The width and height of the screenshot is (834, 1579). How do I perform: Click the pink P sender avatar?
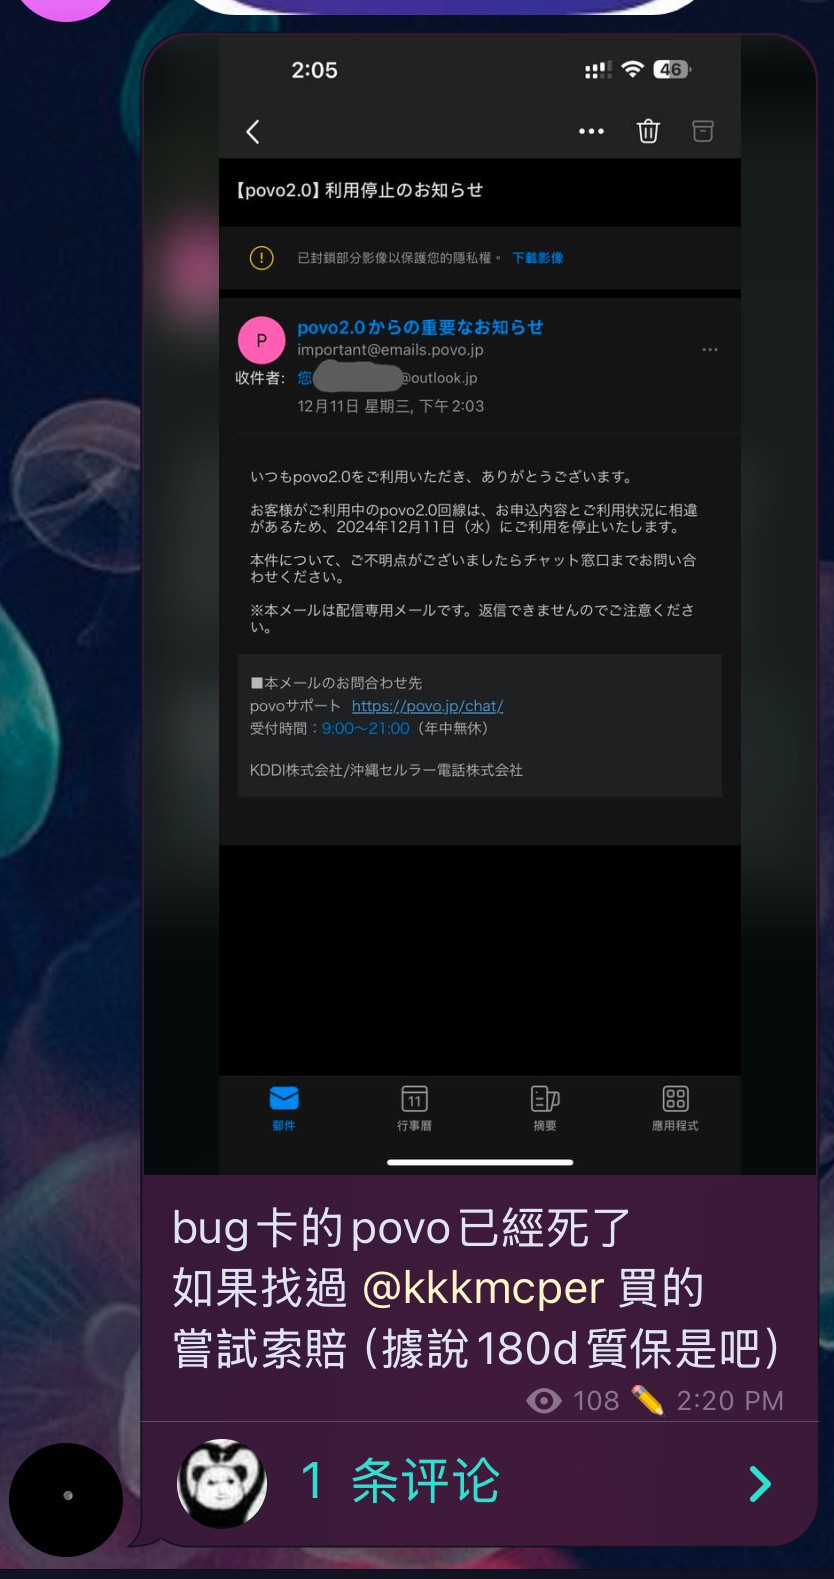coord(261,340)
